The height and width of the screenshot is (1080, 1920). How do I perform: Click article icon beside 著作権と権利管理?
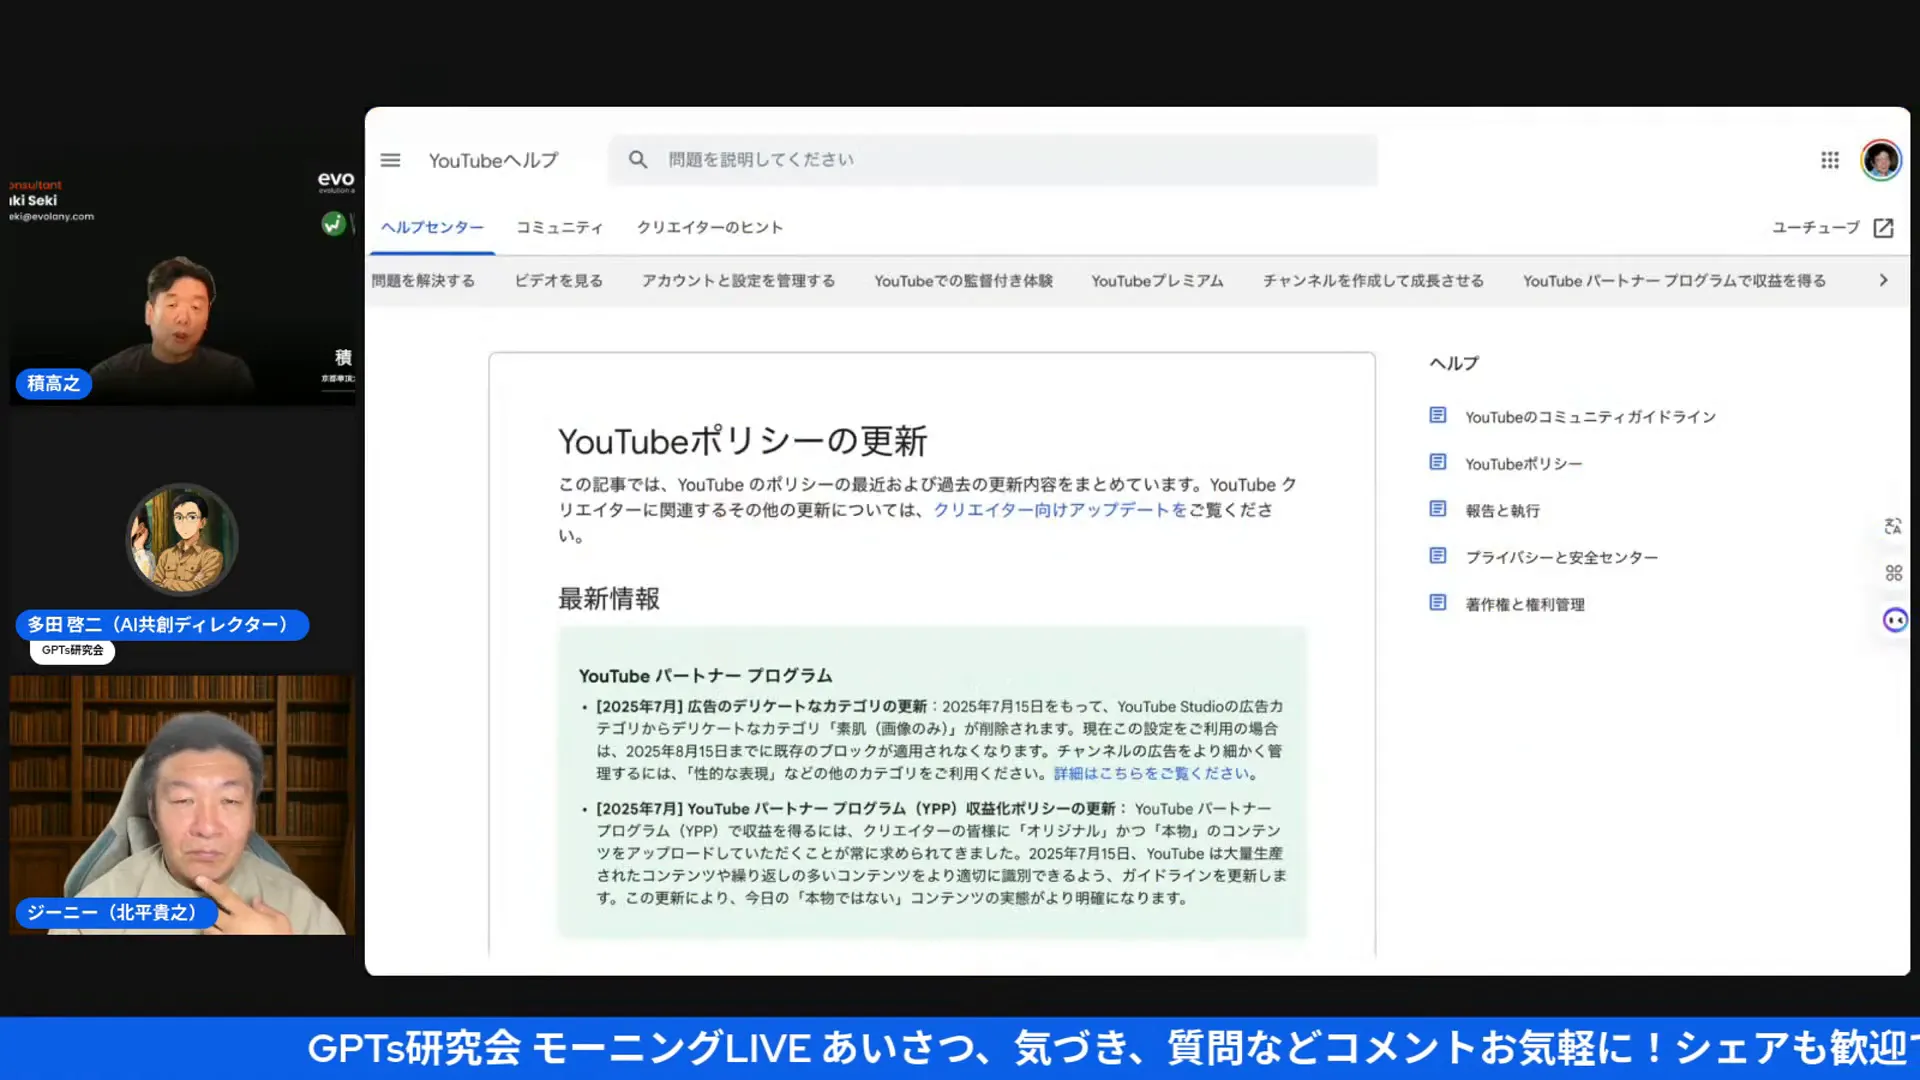pyautogui.click(x=1437, y=603)
